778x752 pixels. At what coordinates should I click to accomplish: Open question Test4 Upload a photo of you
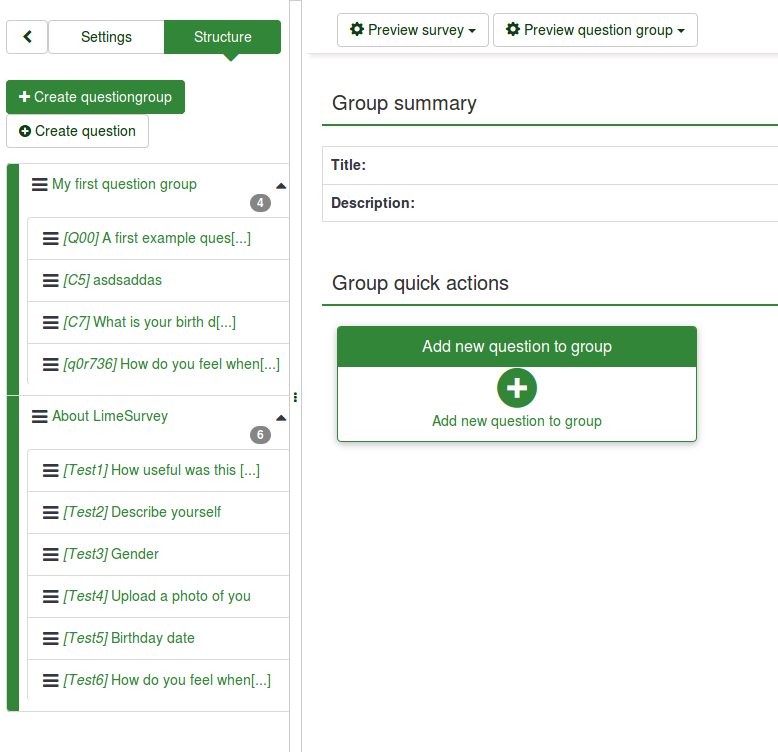[157, 596]
